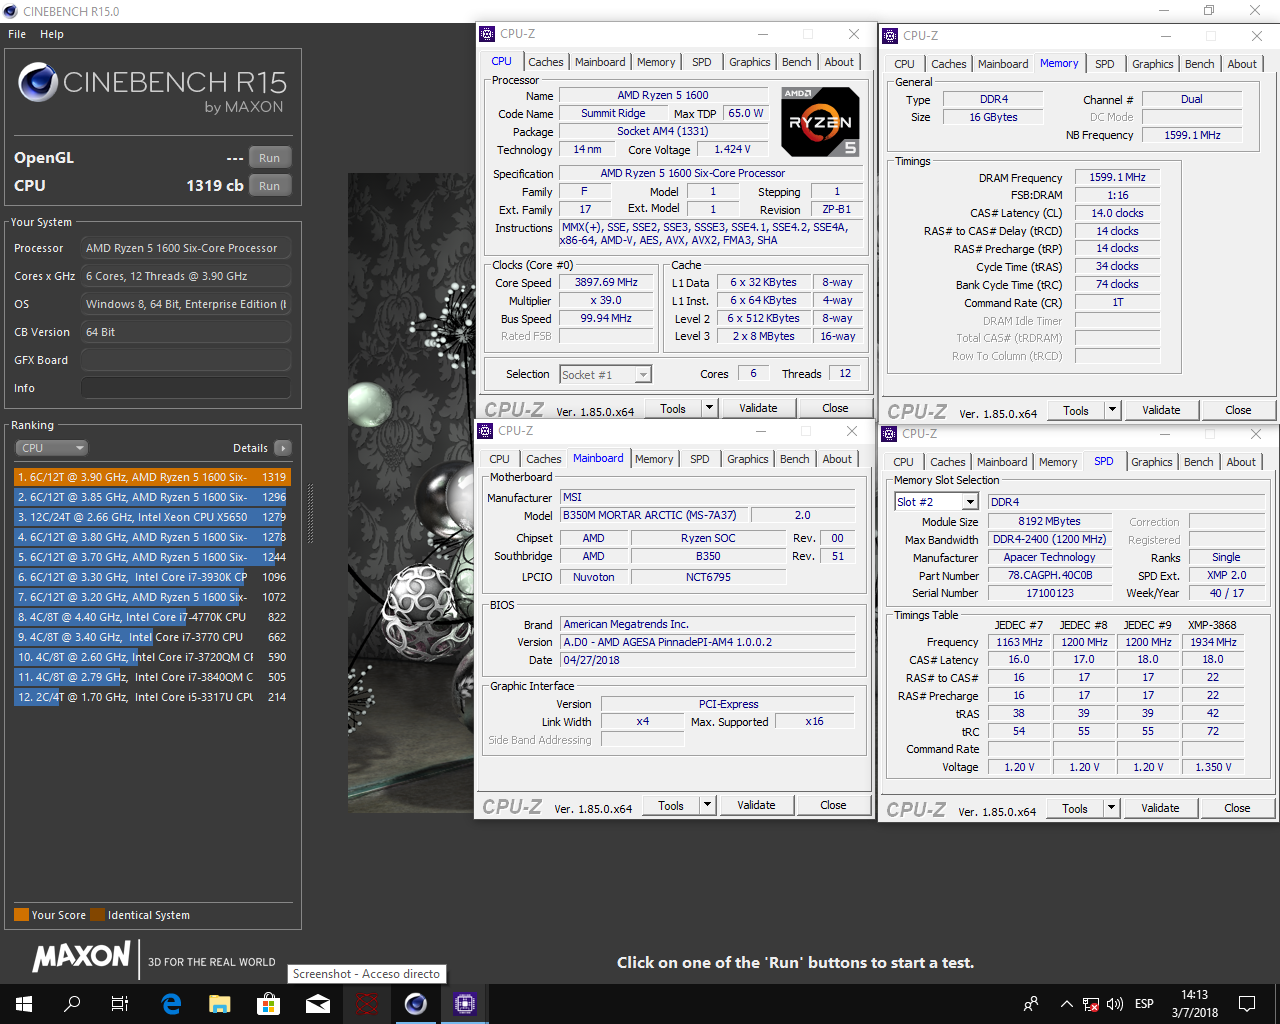Click the Core Speed 3897.69 MHz value
1280x1024 pixels.
click(606, 283)
